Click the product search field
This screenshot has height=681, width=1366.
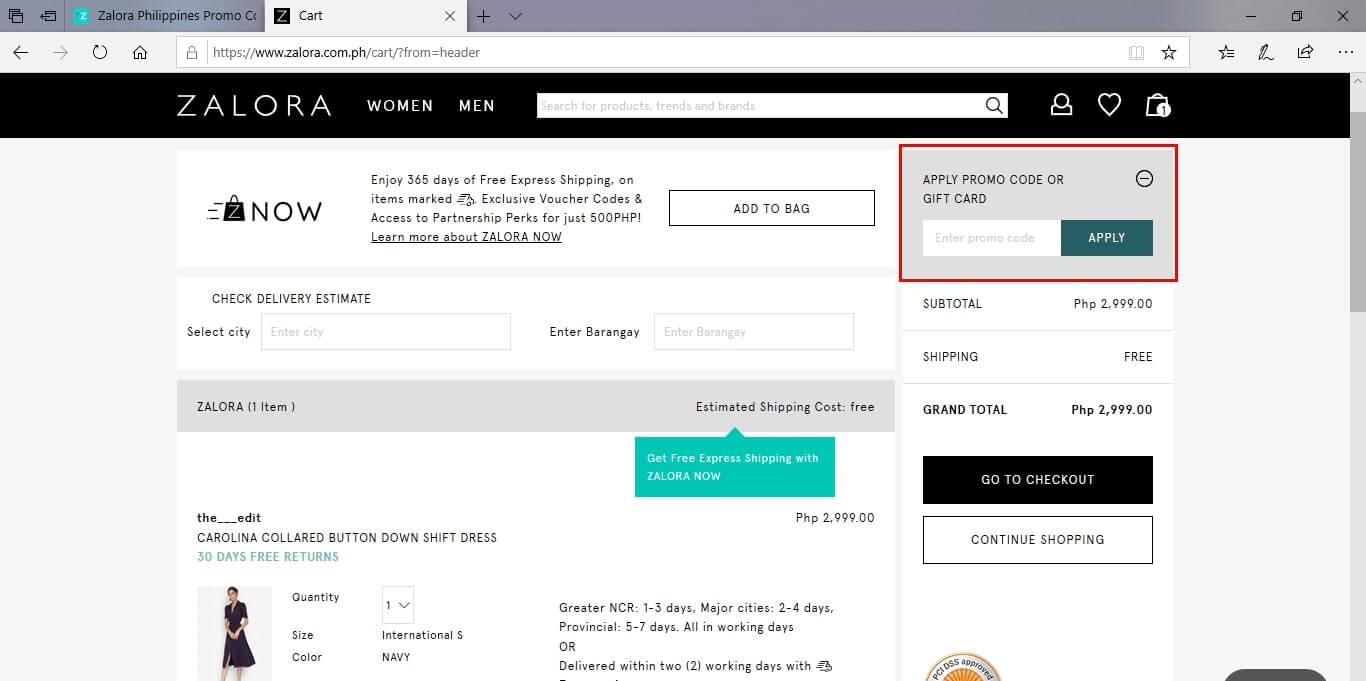coord(759,105)
